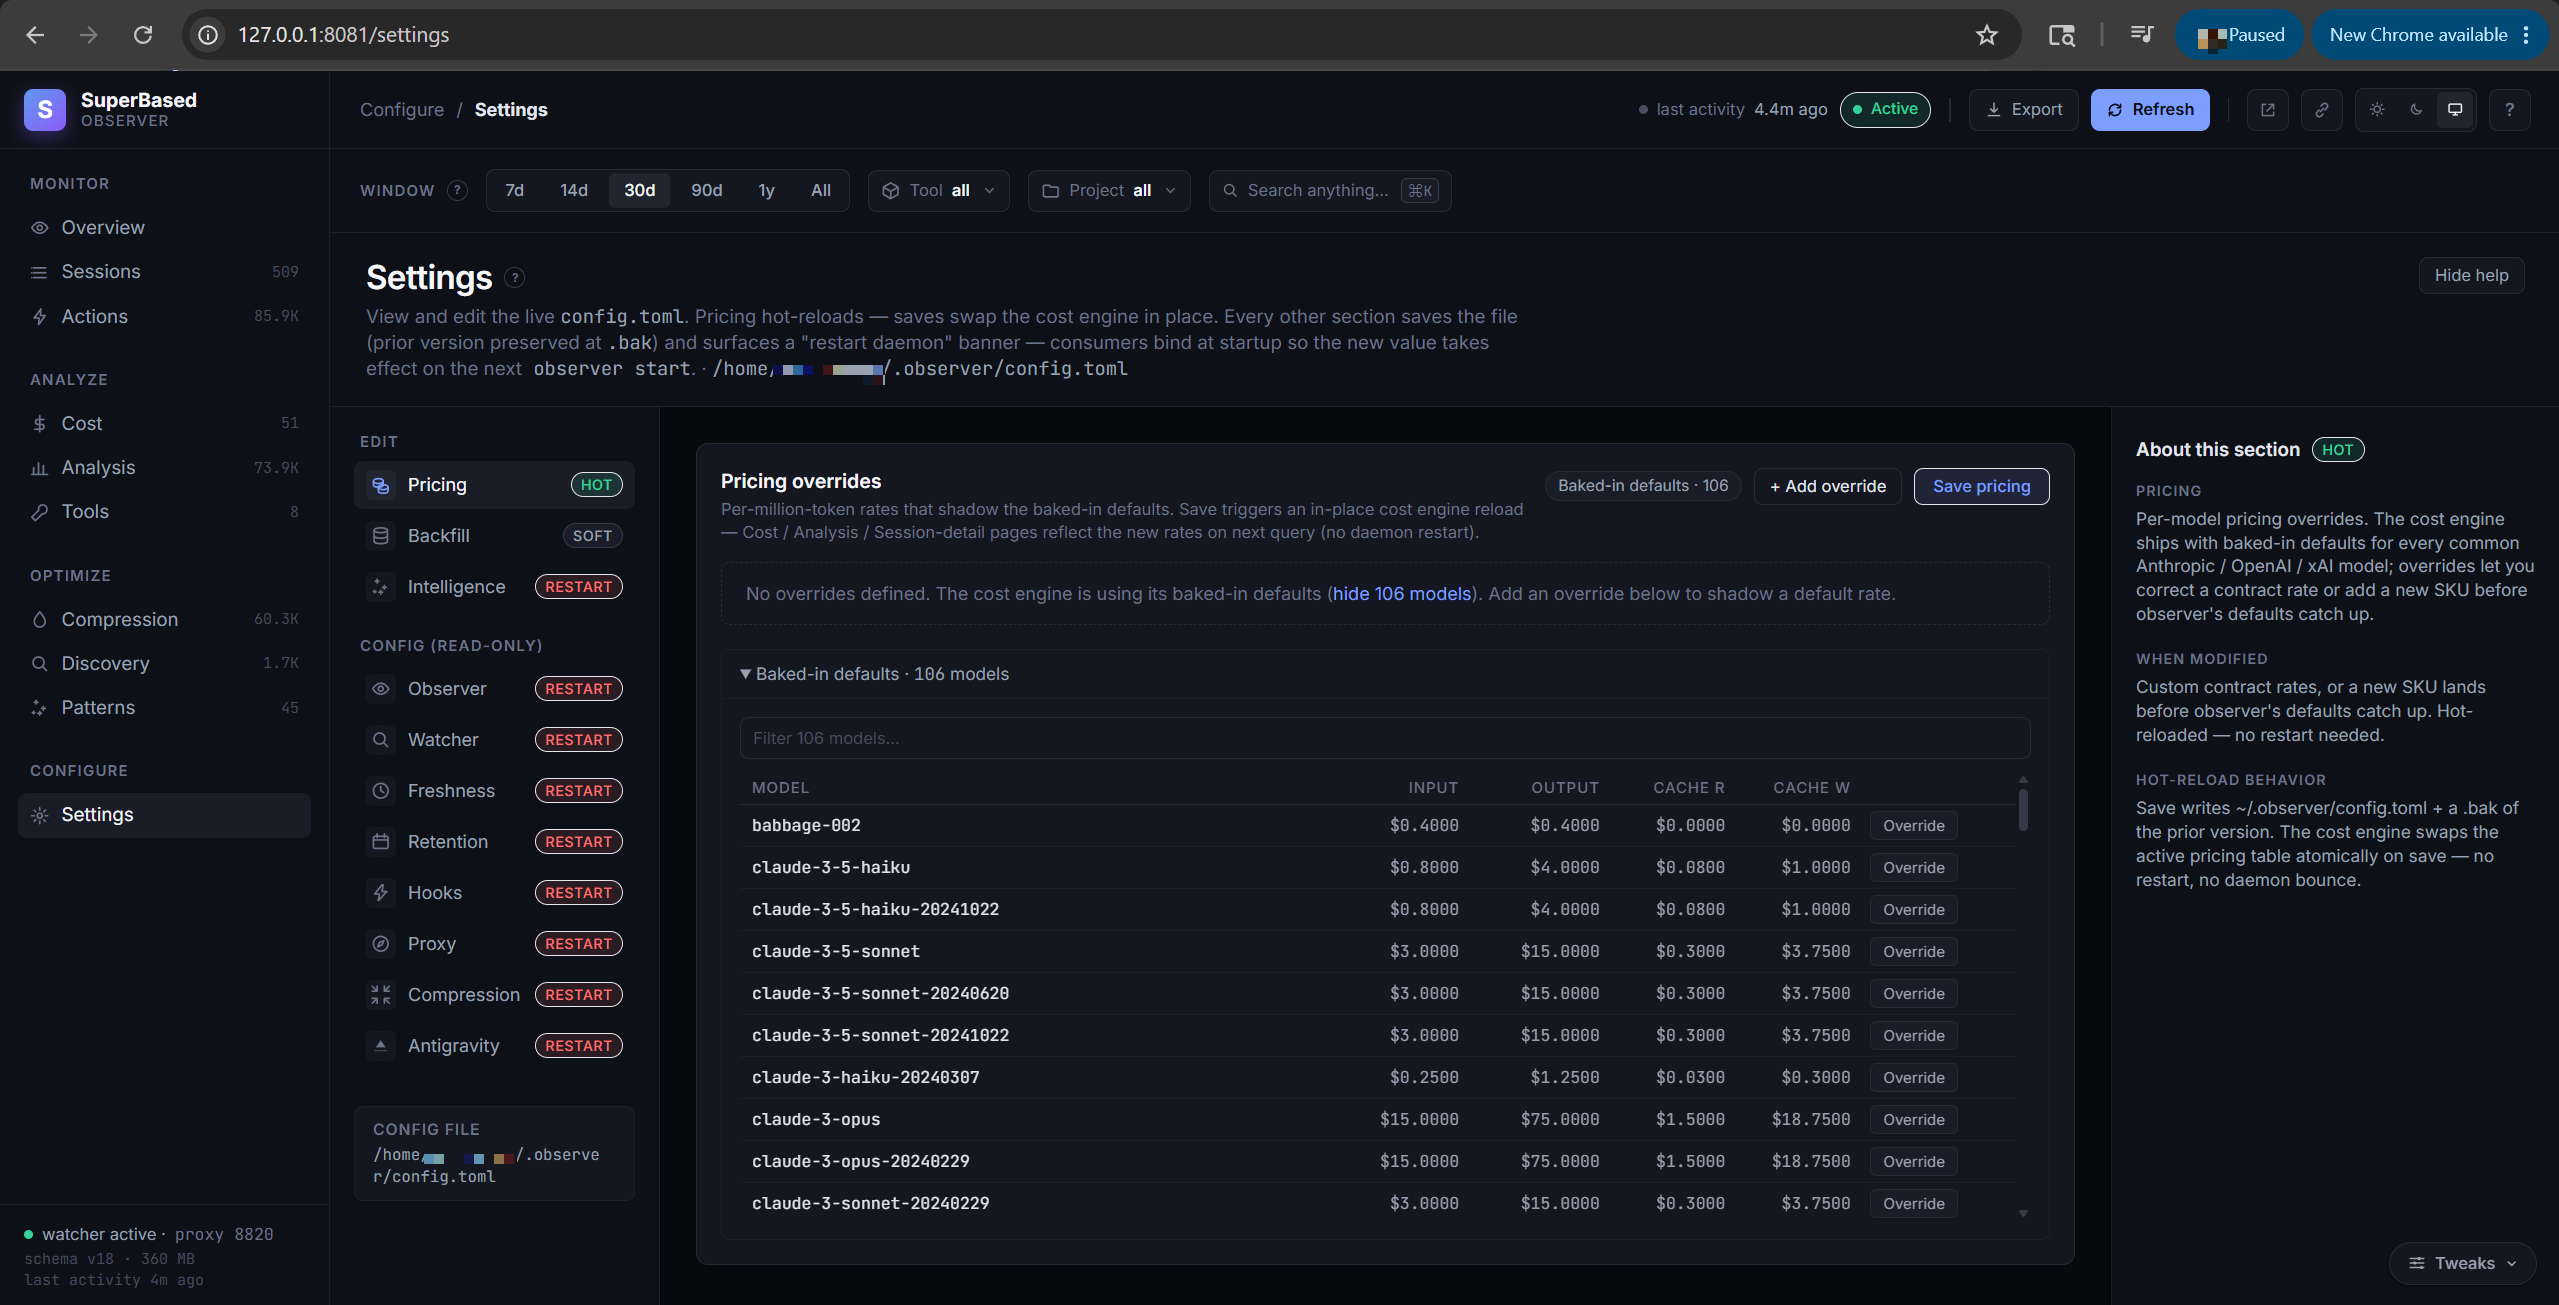Click the Filter 106 models field

click(x=1385, y=738)
